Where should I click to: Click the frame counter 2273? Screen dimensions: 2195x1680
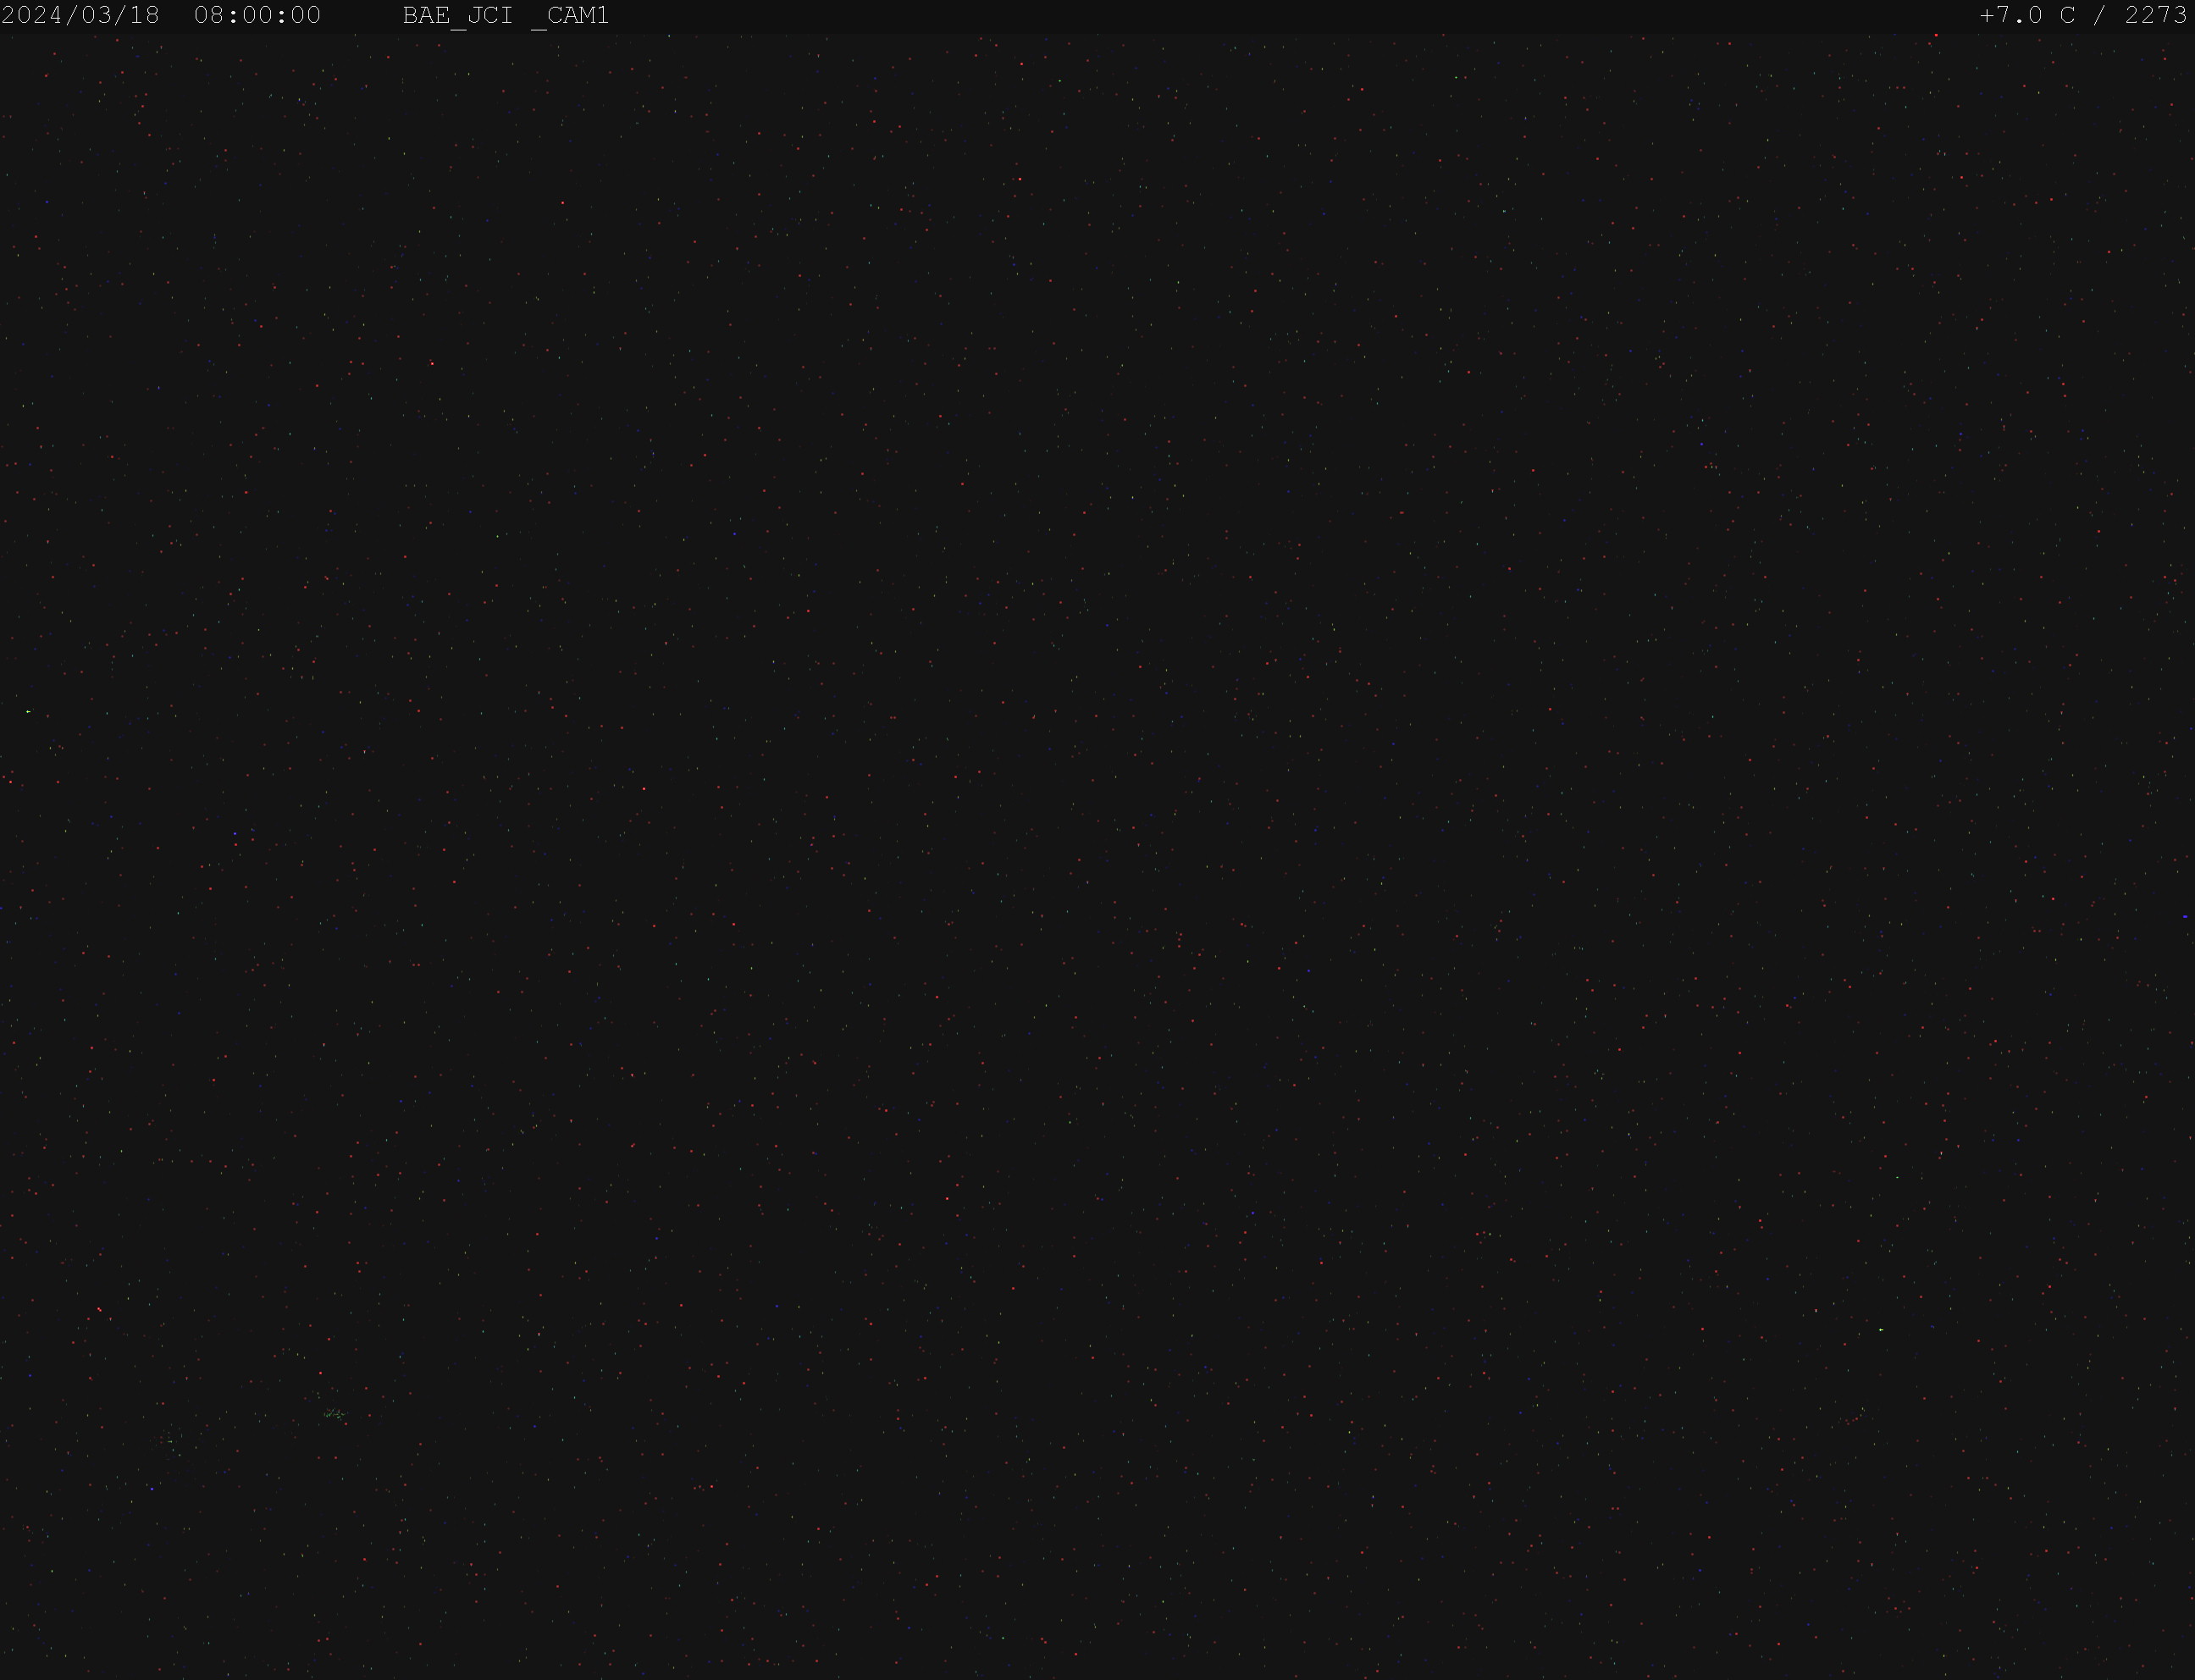[2156, 15]
